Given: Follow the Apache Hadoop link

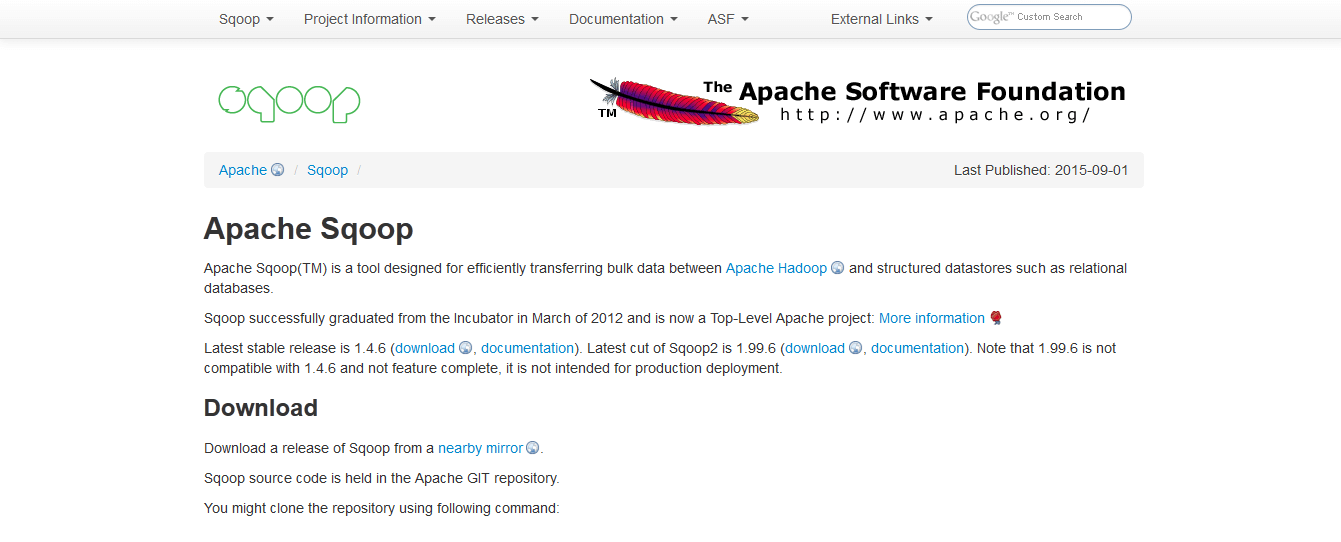Looking at the screenshot, I should pos(776,268).
